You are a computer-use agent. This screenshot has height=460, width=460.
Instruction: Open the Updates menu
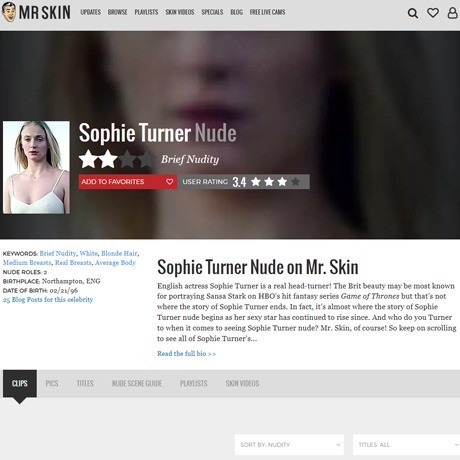[90, 12]
